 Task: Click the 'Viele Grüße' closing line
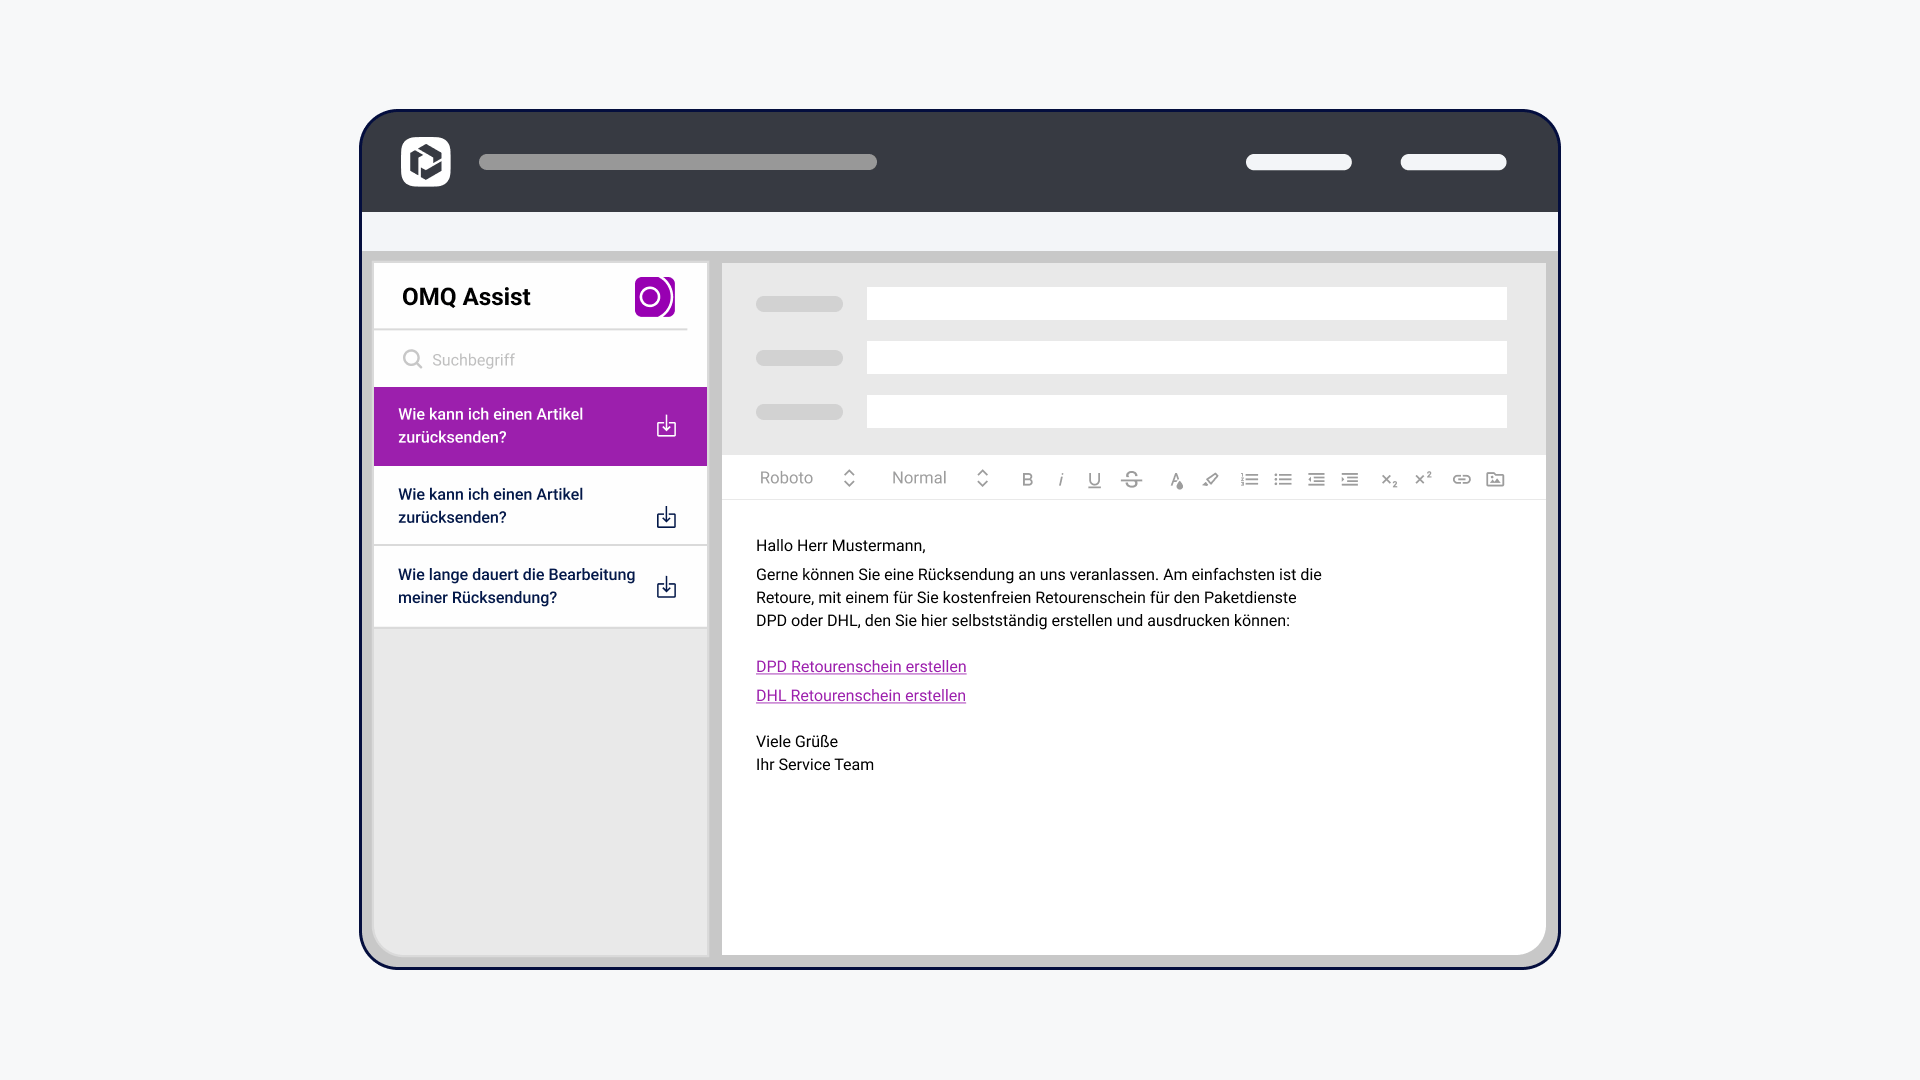click(x=797, y=741)
